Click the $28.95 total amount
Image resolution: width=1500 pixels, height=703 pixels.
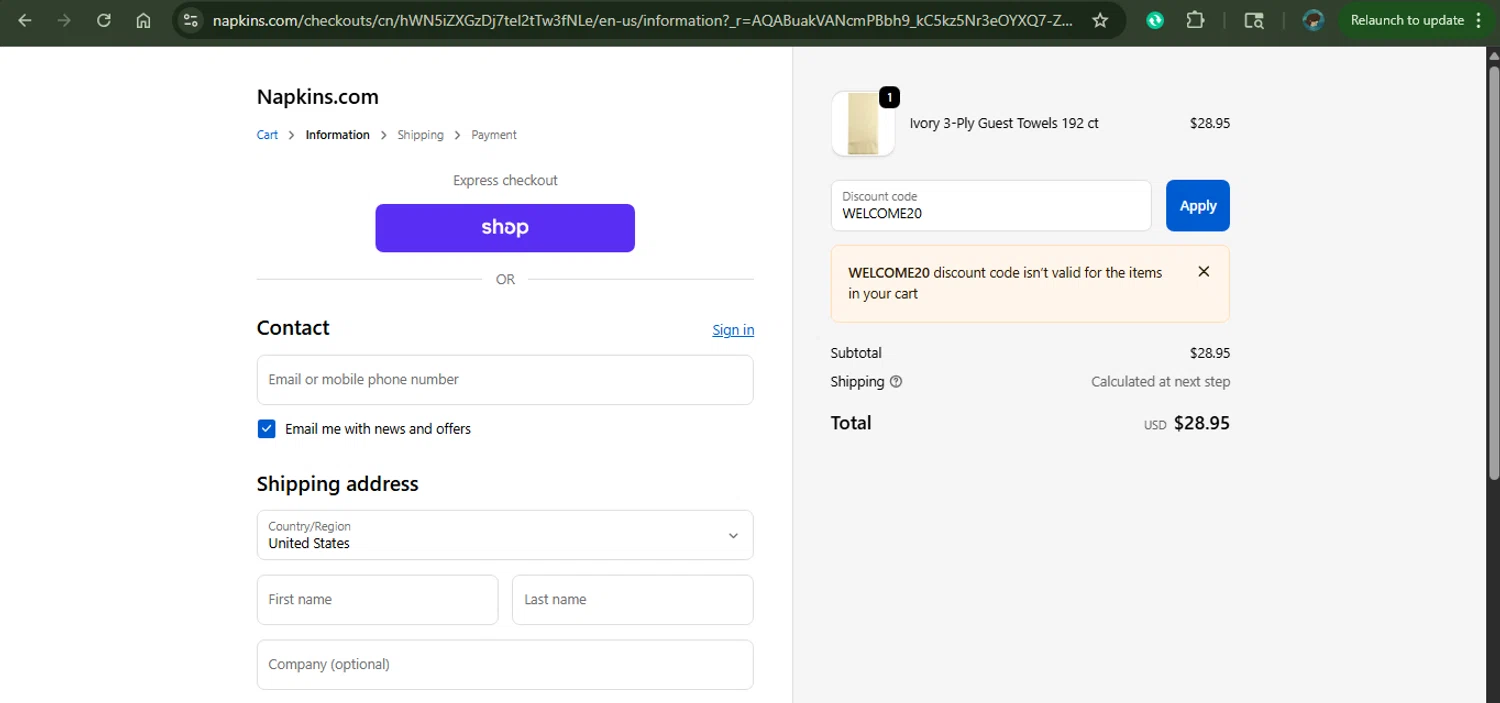point(1202,423)
